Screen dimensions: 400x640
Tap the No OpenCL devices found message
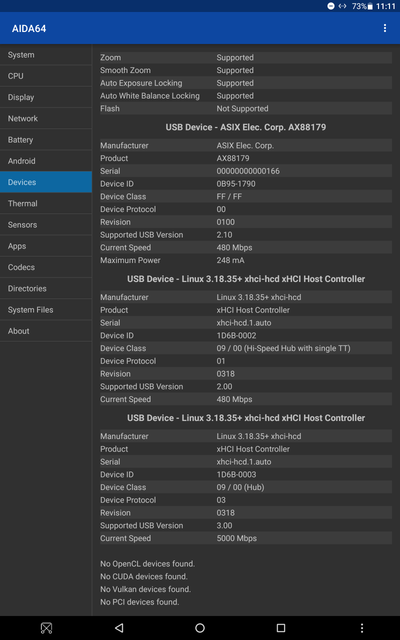[147, 564]
